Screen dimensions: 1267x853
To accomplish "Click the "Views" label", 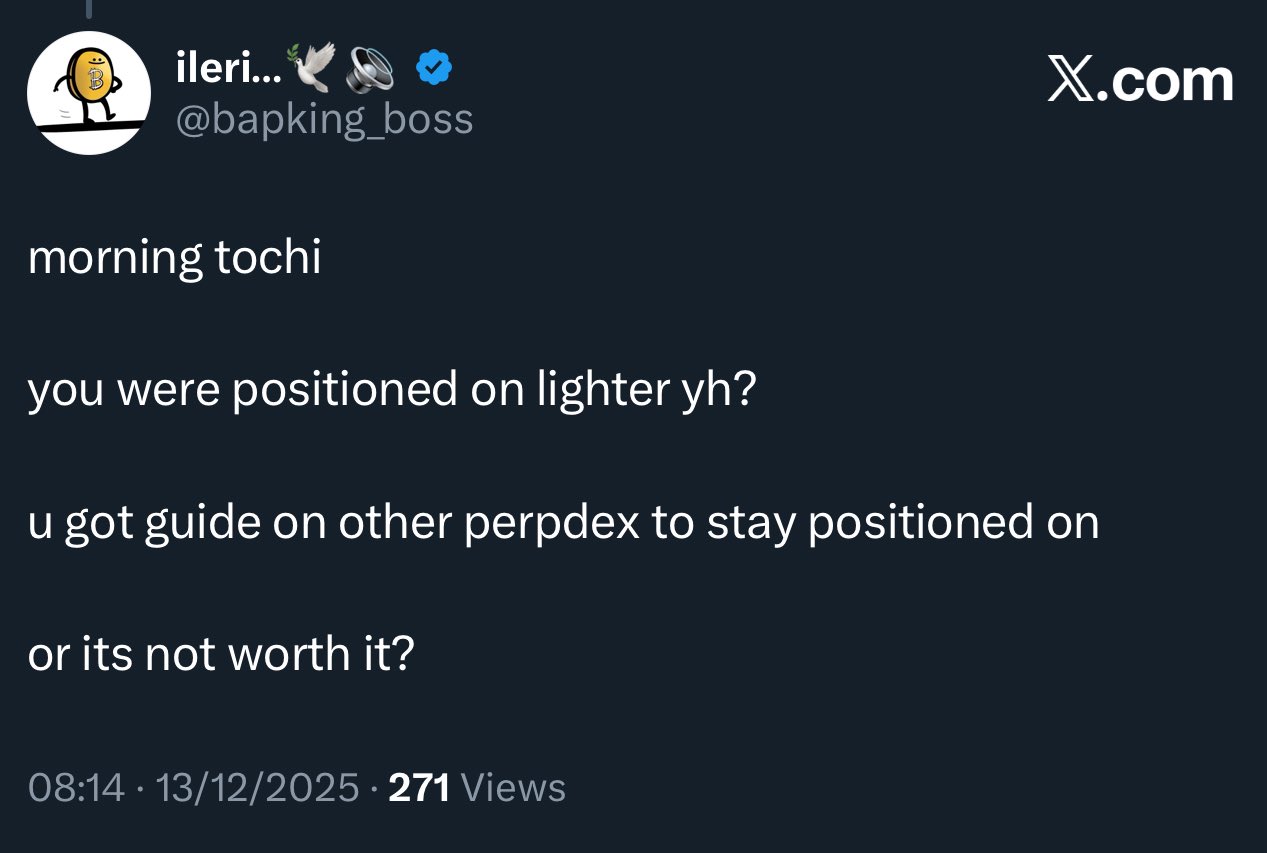I will [x=514, y=788].
